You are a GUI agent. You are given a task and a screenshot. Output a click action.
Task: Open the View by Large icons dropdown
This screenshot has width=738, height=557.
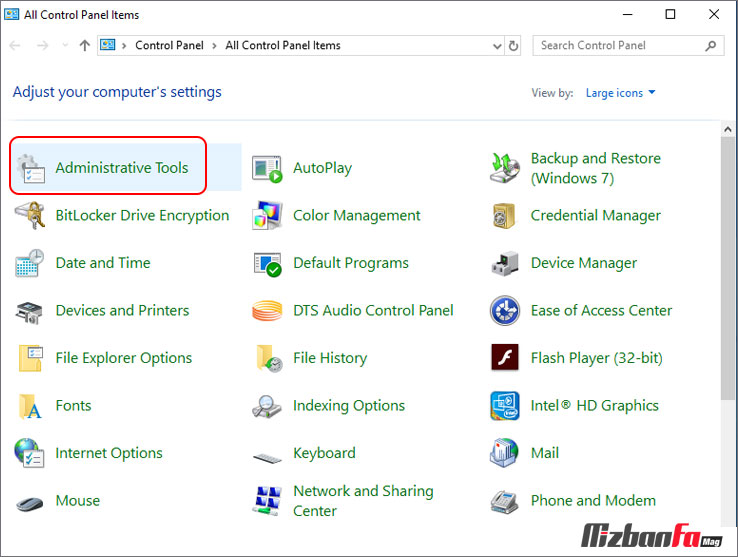[x=620, y=93]
